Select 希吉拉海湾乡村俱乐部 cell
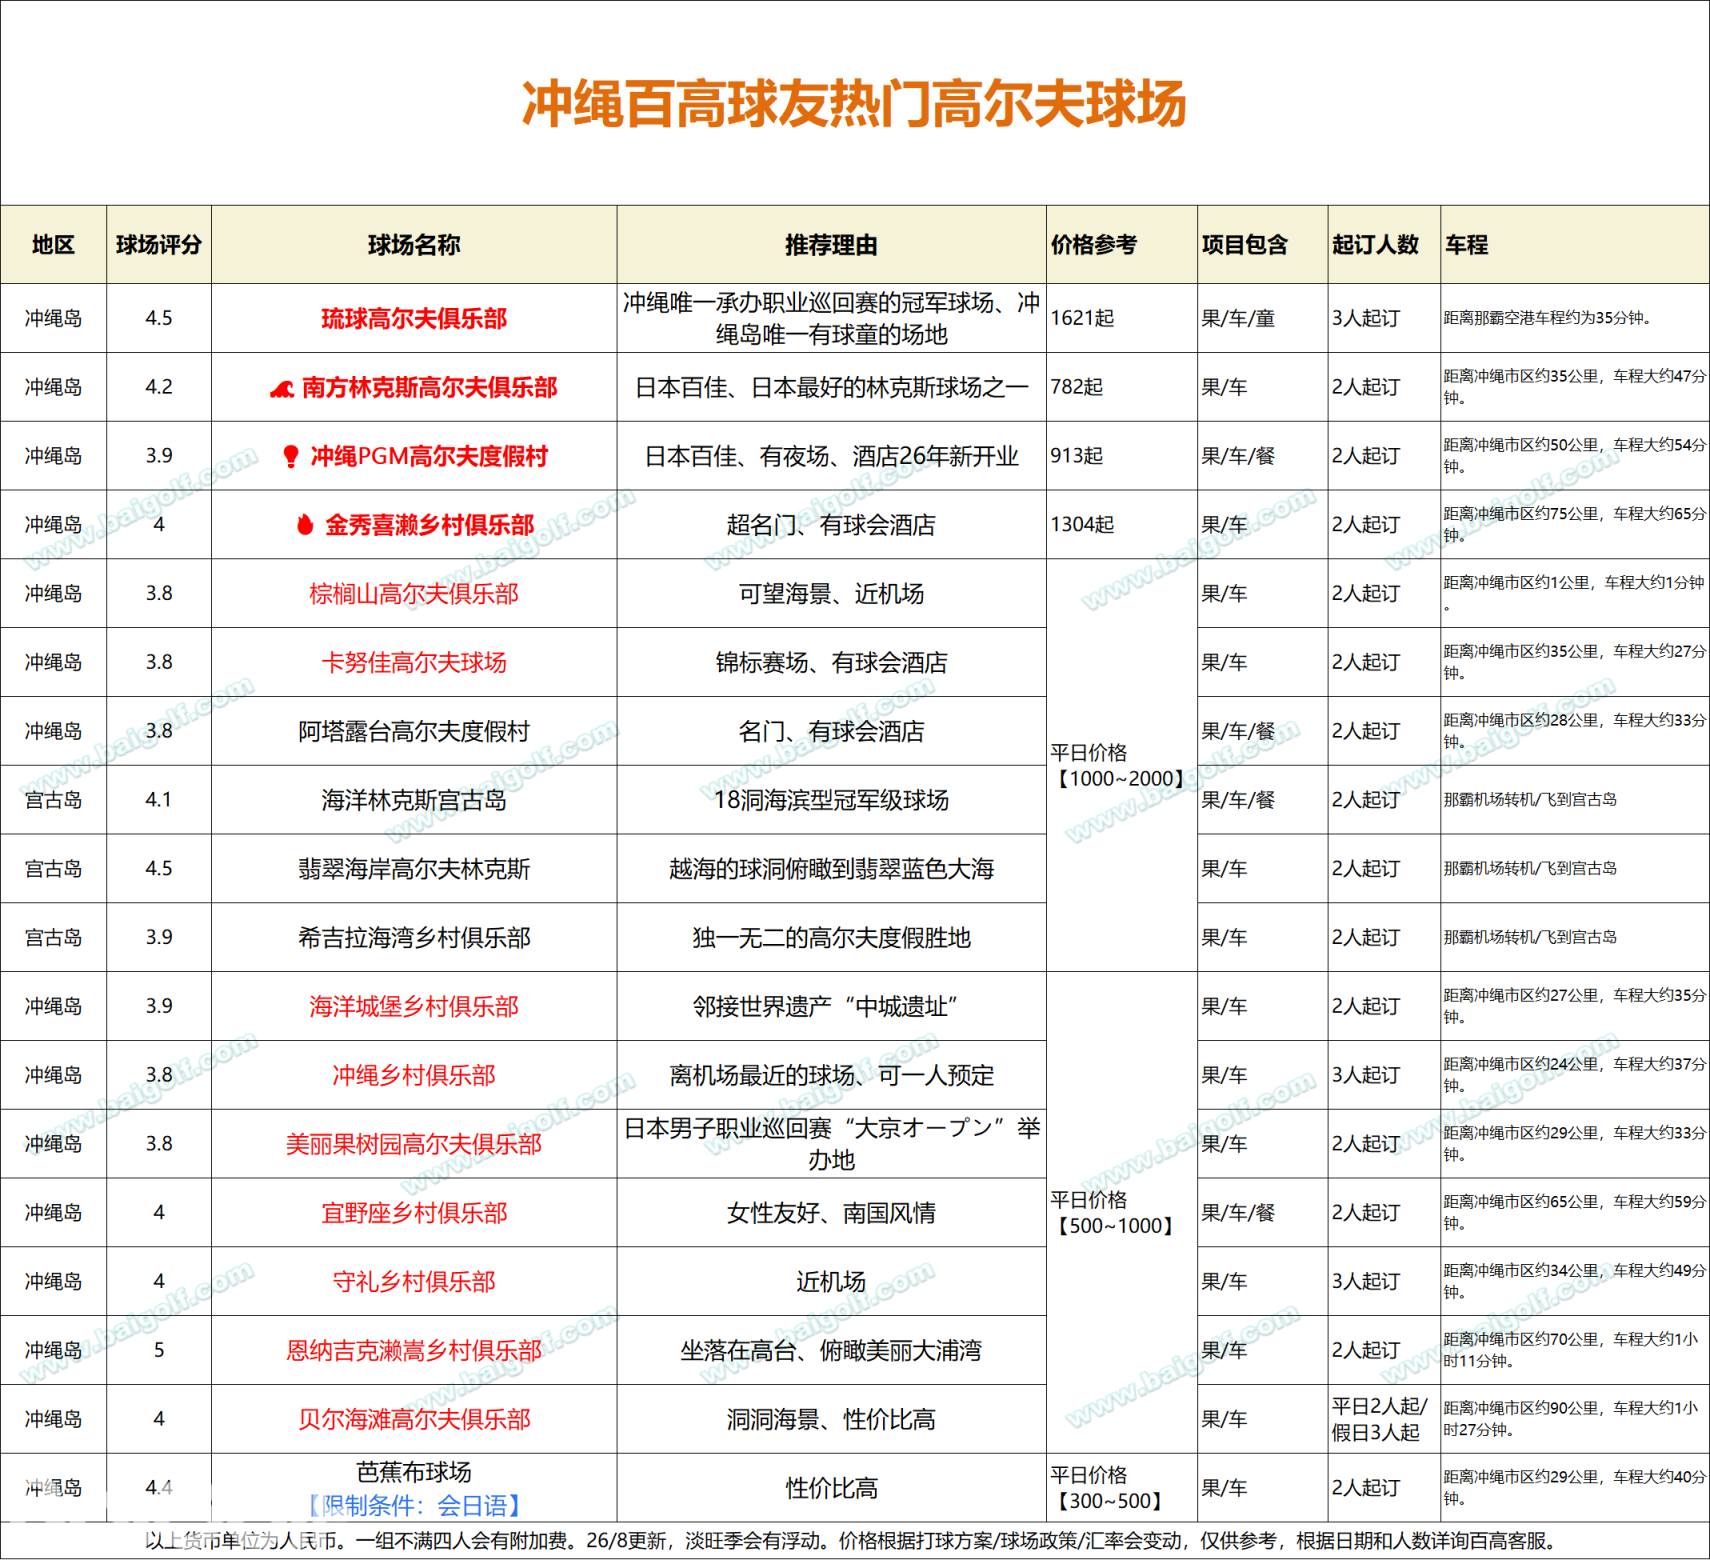The height and width of the screenshot is (1560, 1710). 414,938
